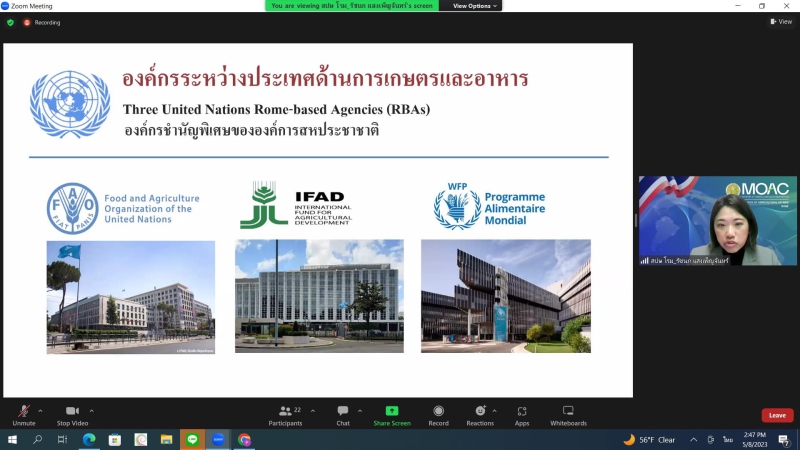Click IFAD headquarters building photo

pyautogui.click(x=319, y=296)
